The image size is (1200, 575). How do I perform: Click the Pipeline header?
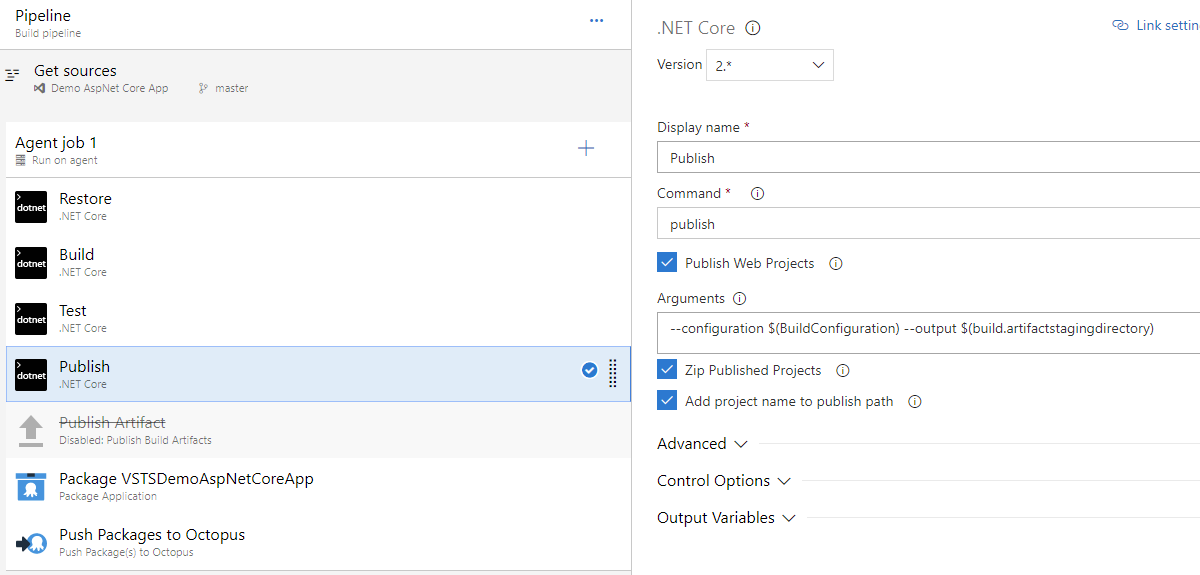click(x=315, y=24)
